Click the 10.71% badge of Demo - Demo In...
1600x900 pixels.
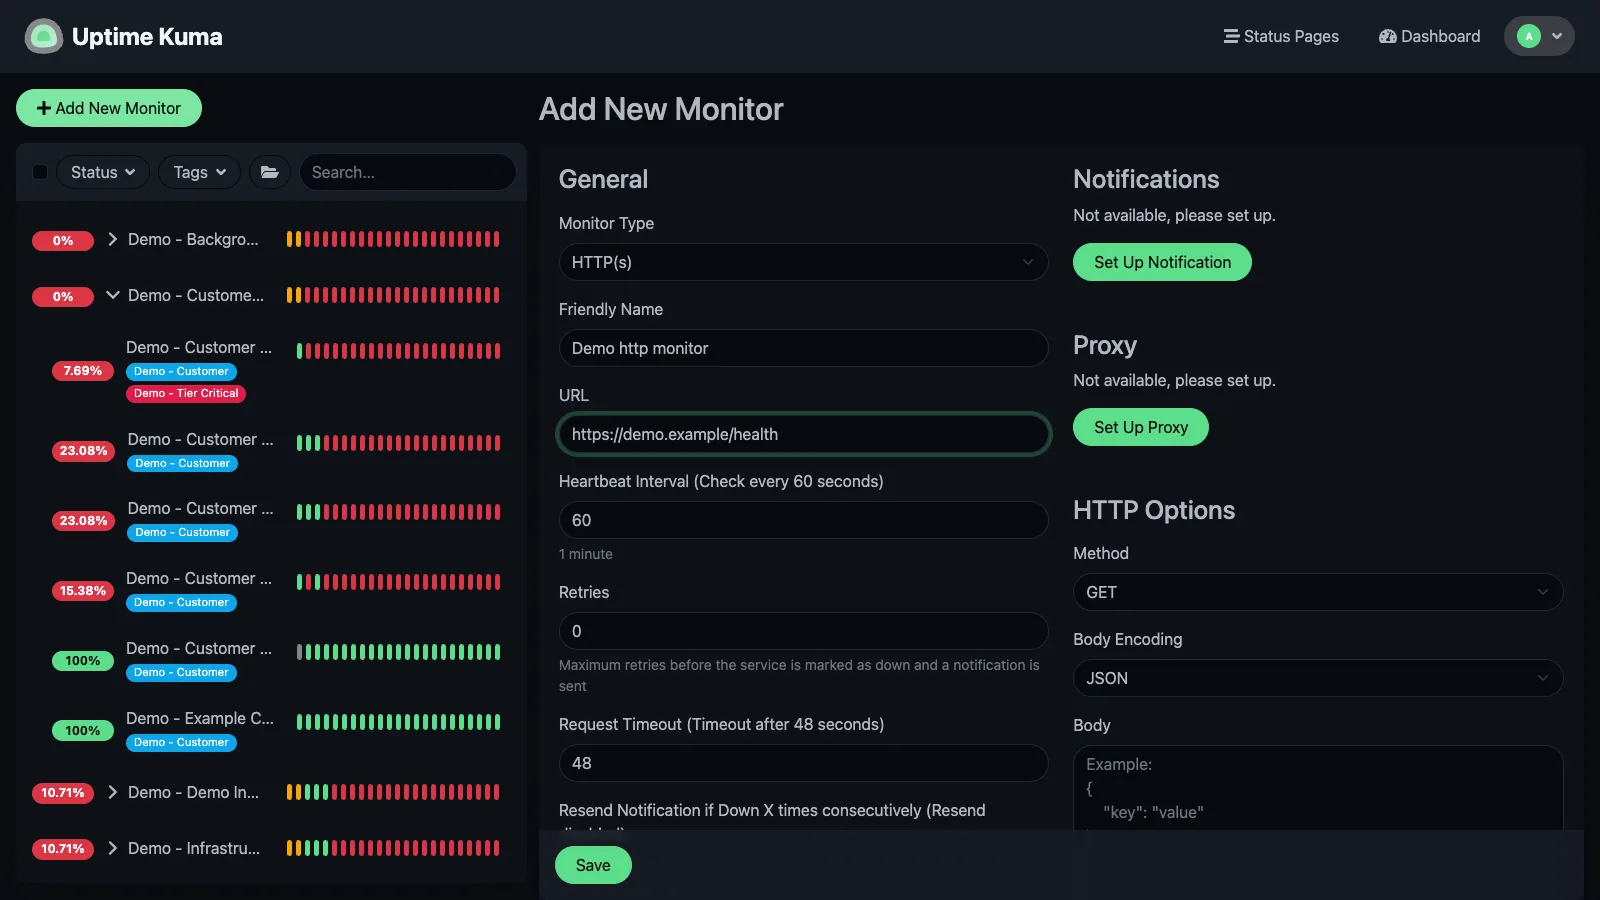pyautogui.click(x=63, y=793)
